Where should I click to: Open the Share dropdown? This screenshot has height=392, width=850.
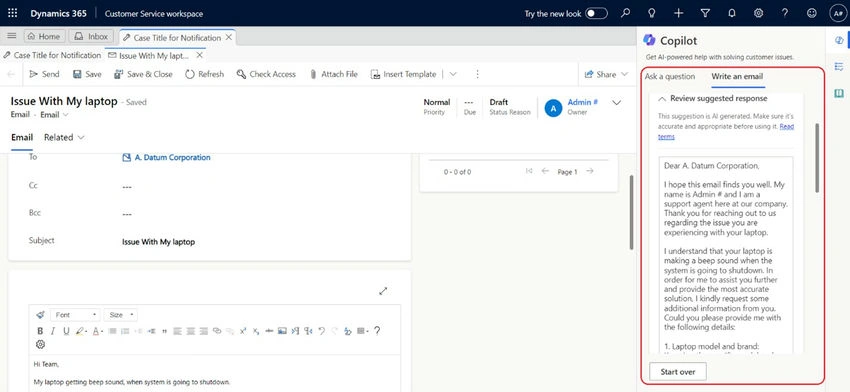[x=606, y=74]
